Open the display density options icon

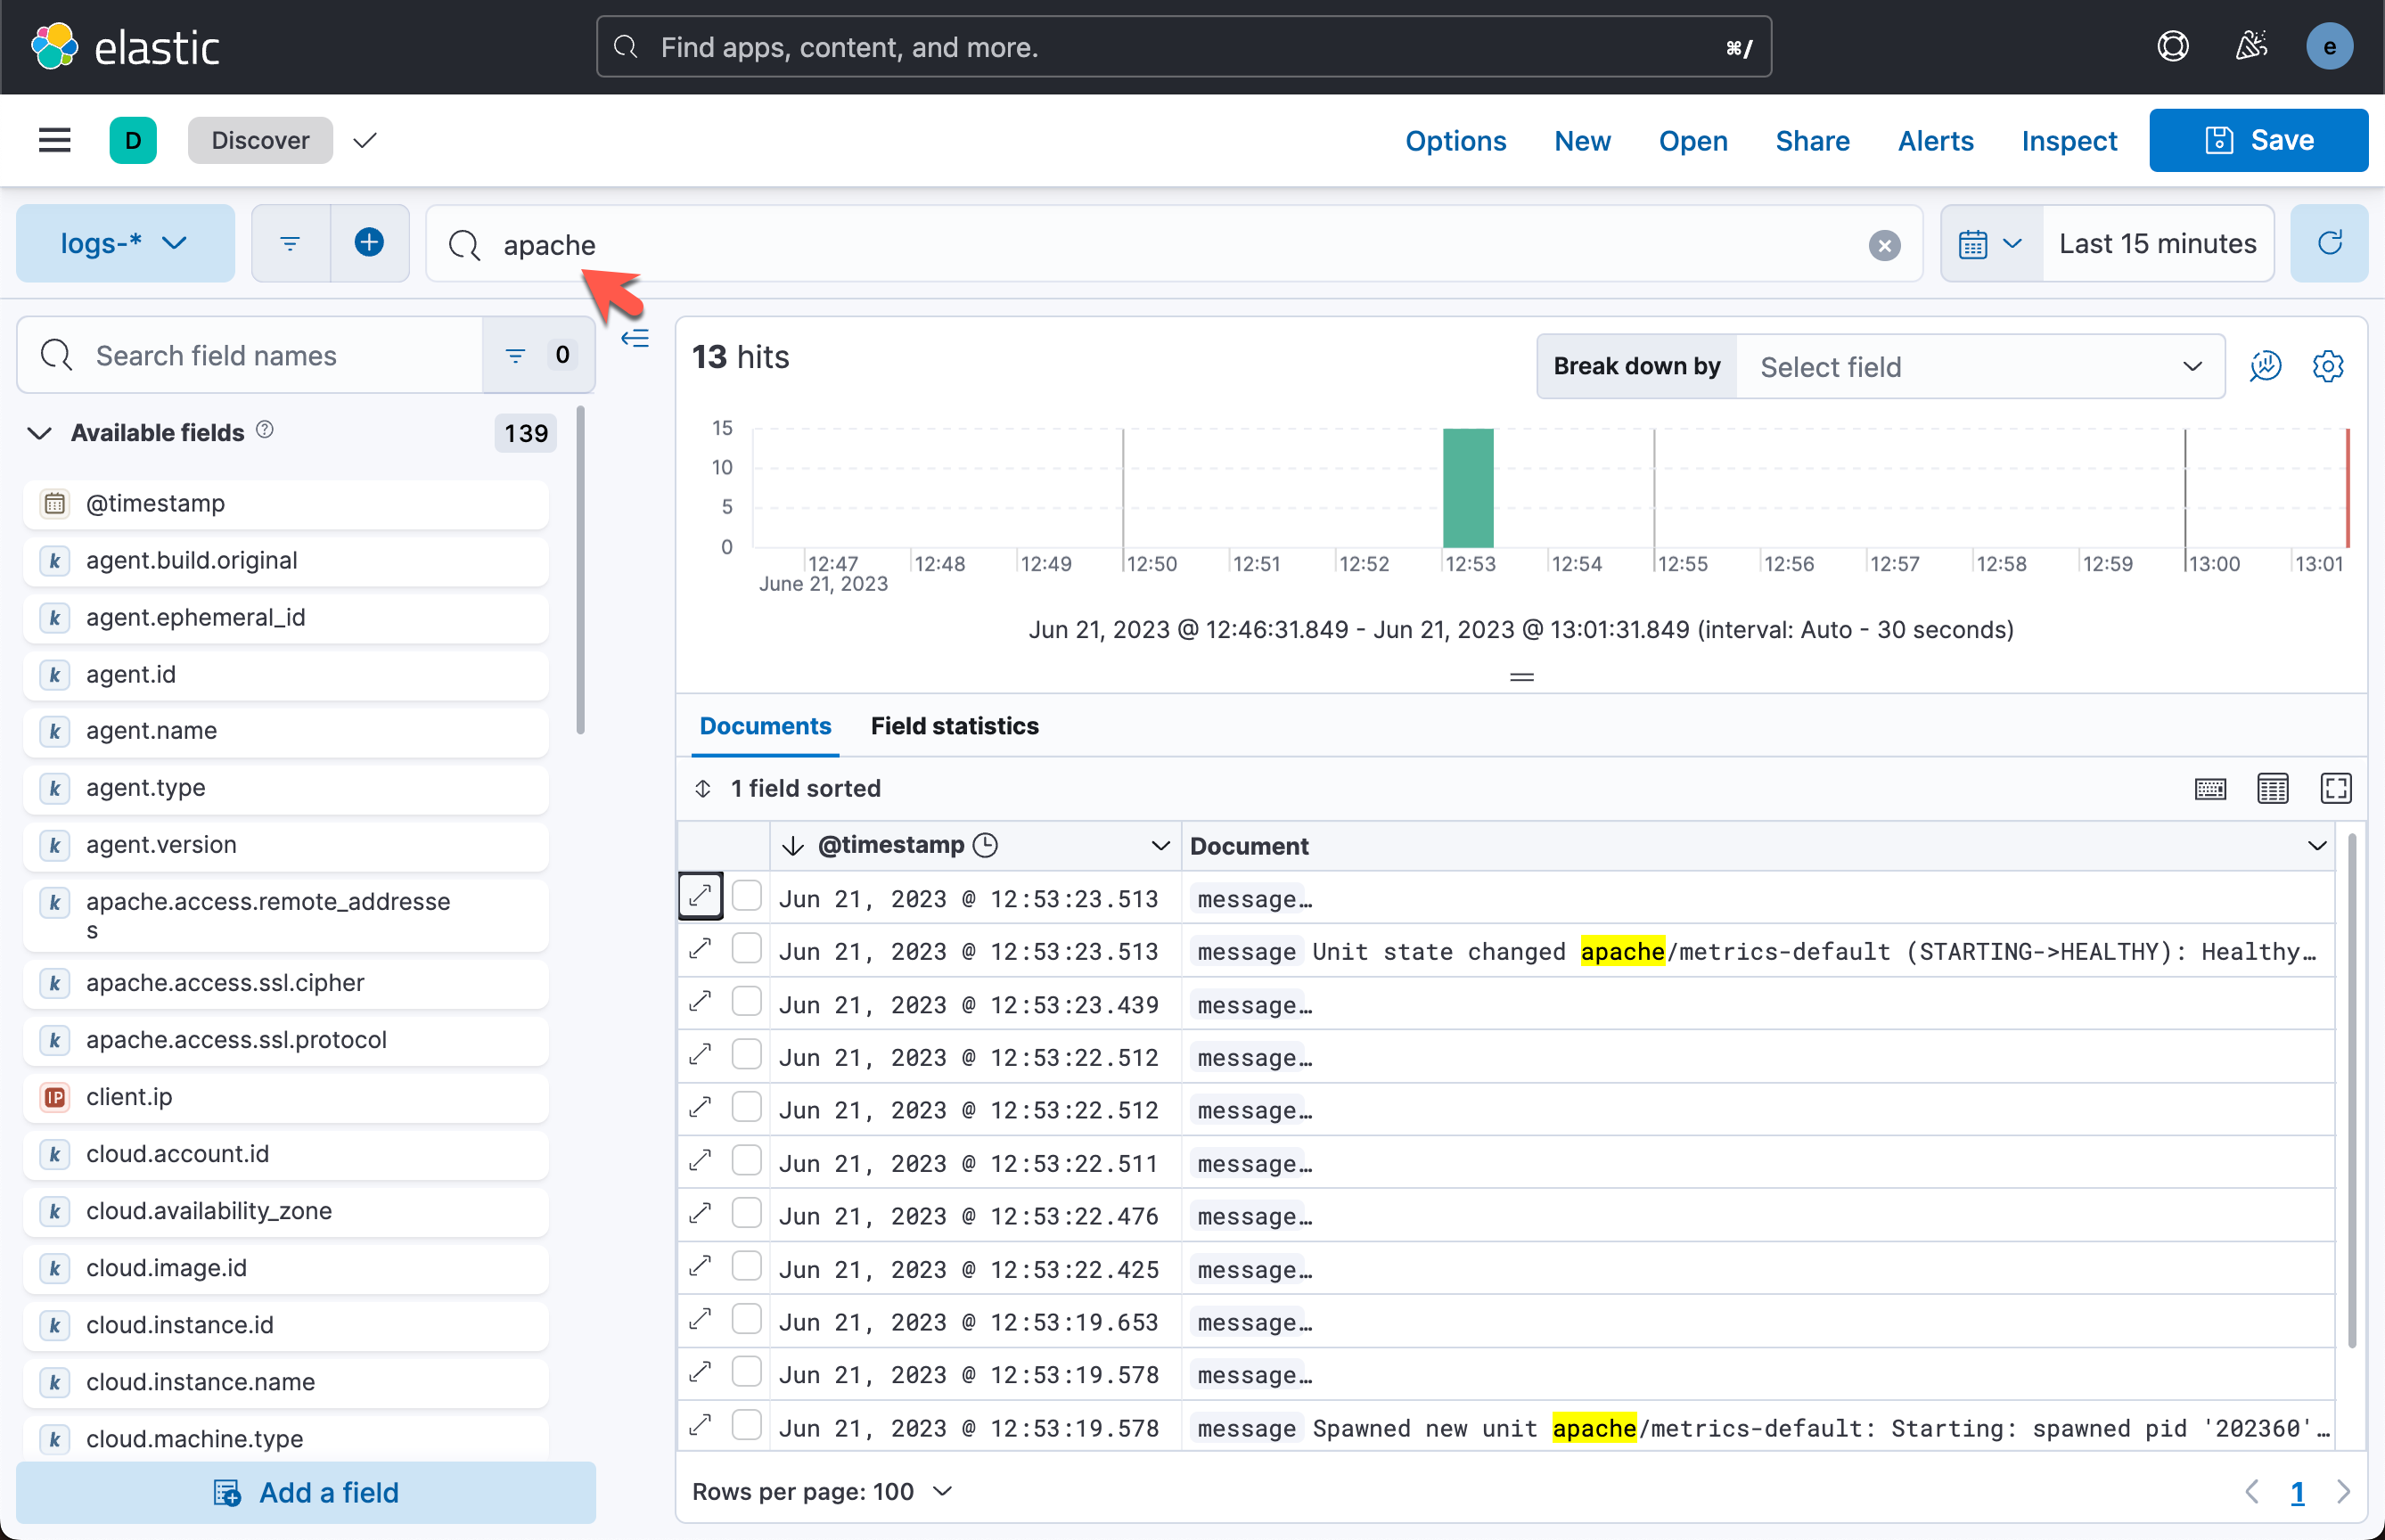coord(2272,788)
